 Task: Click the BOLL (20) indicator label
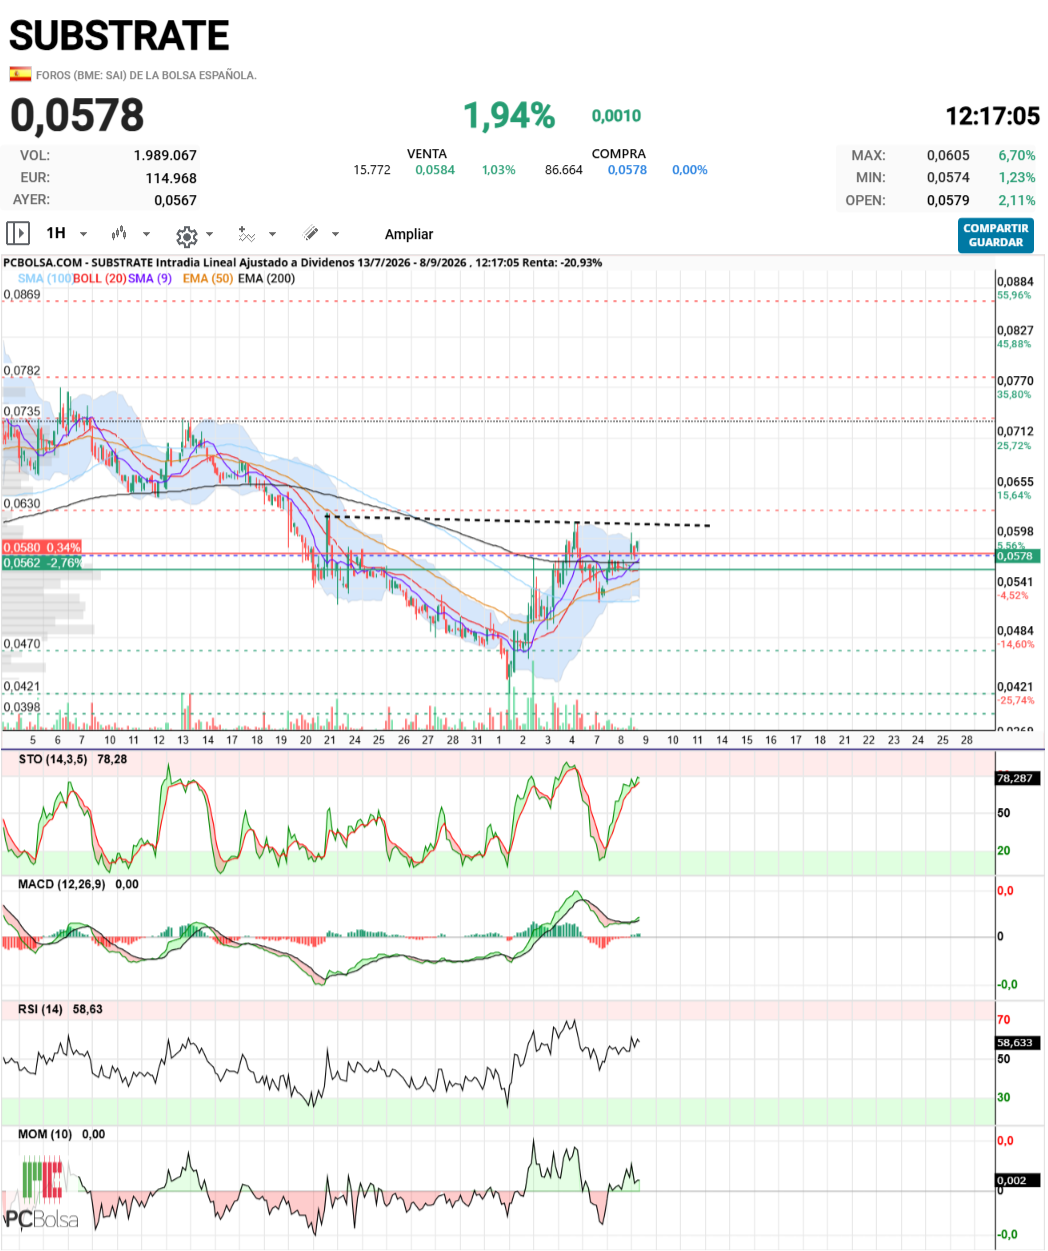100,278
